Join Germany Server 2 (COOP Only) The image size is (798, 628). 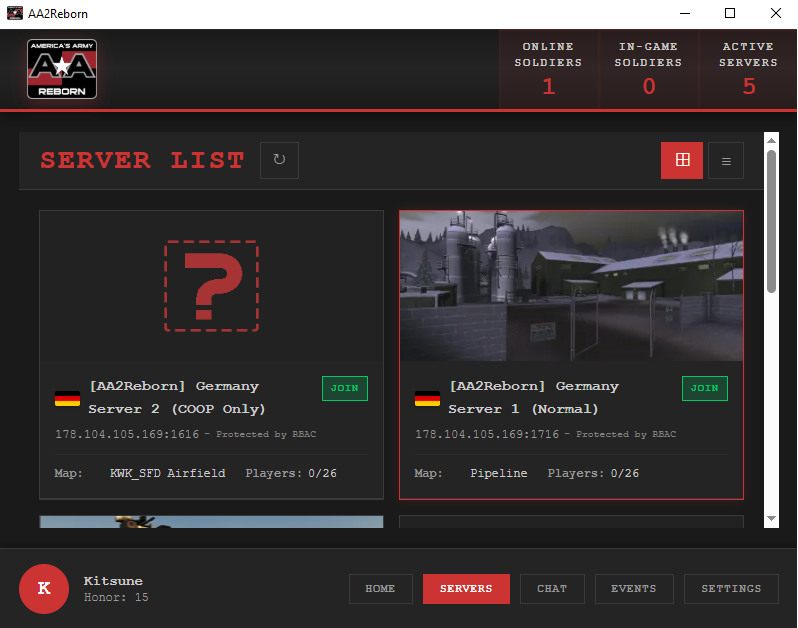[x=345, y=388]
